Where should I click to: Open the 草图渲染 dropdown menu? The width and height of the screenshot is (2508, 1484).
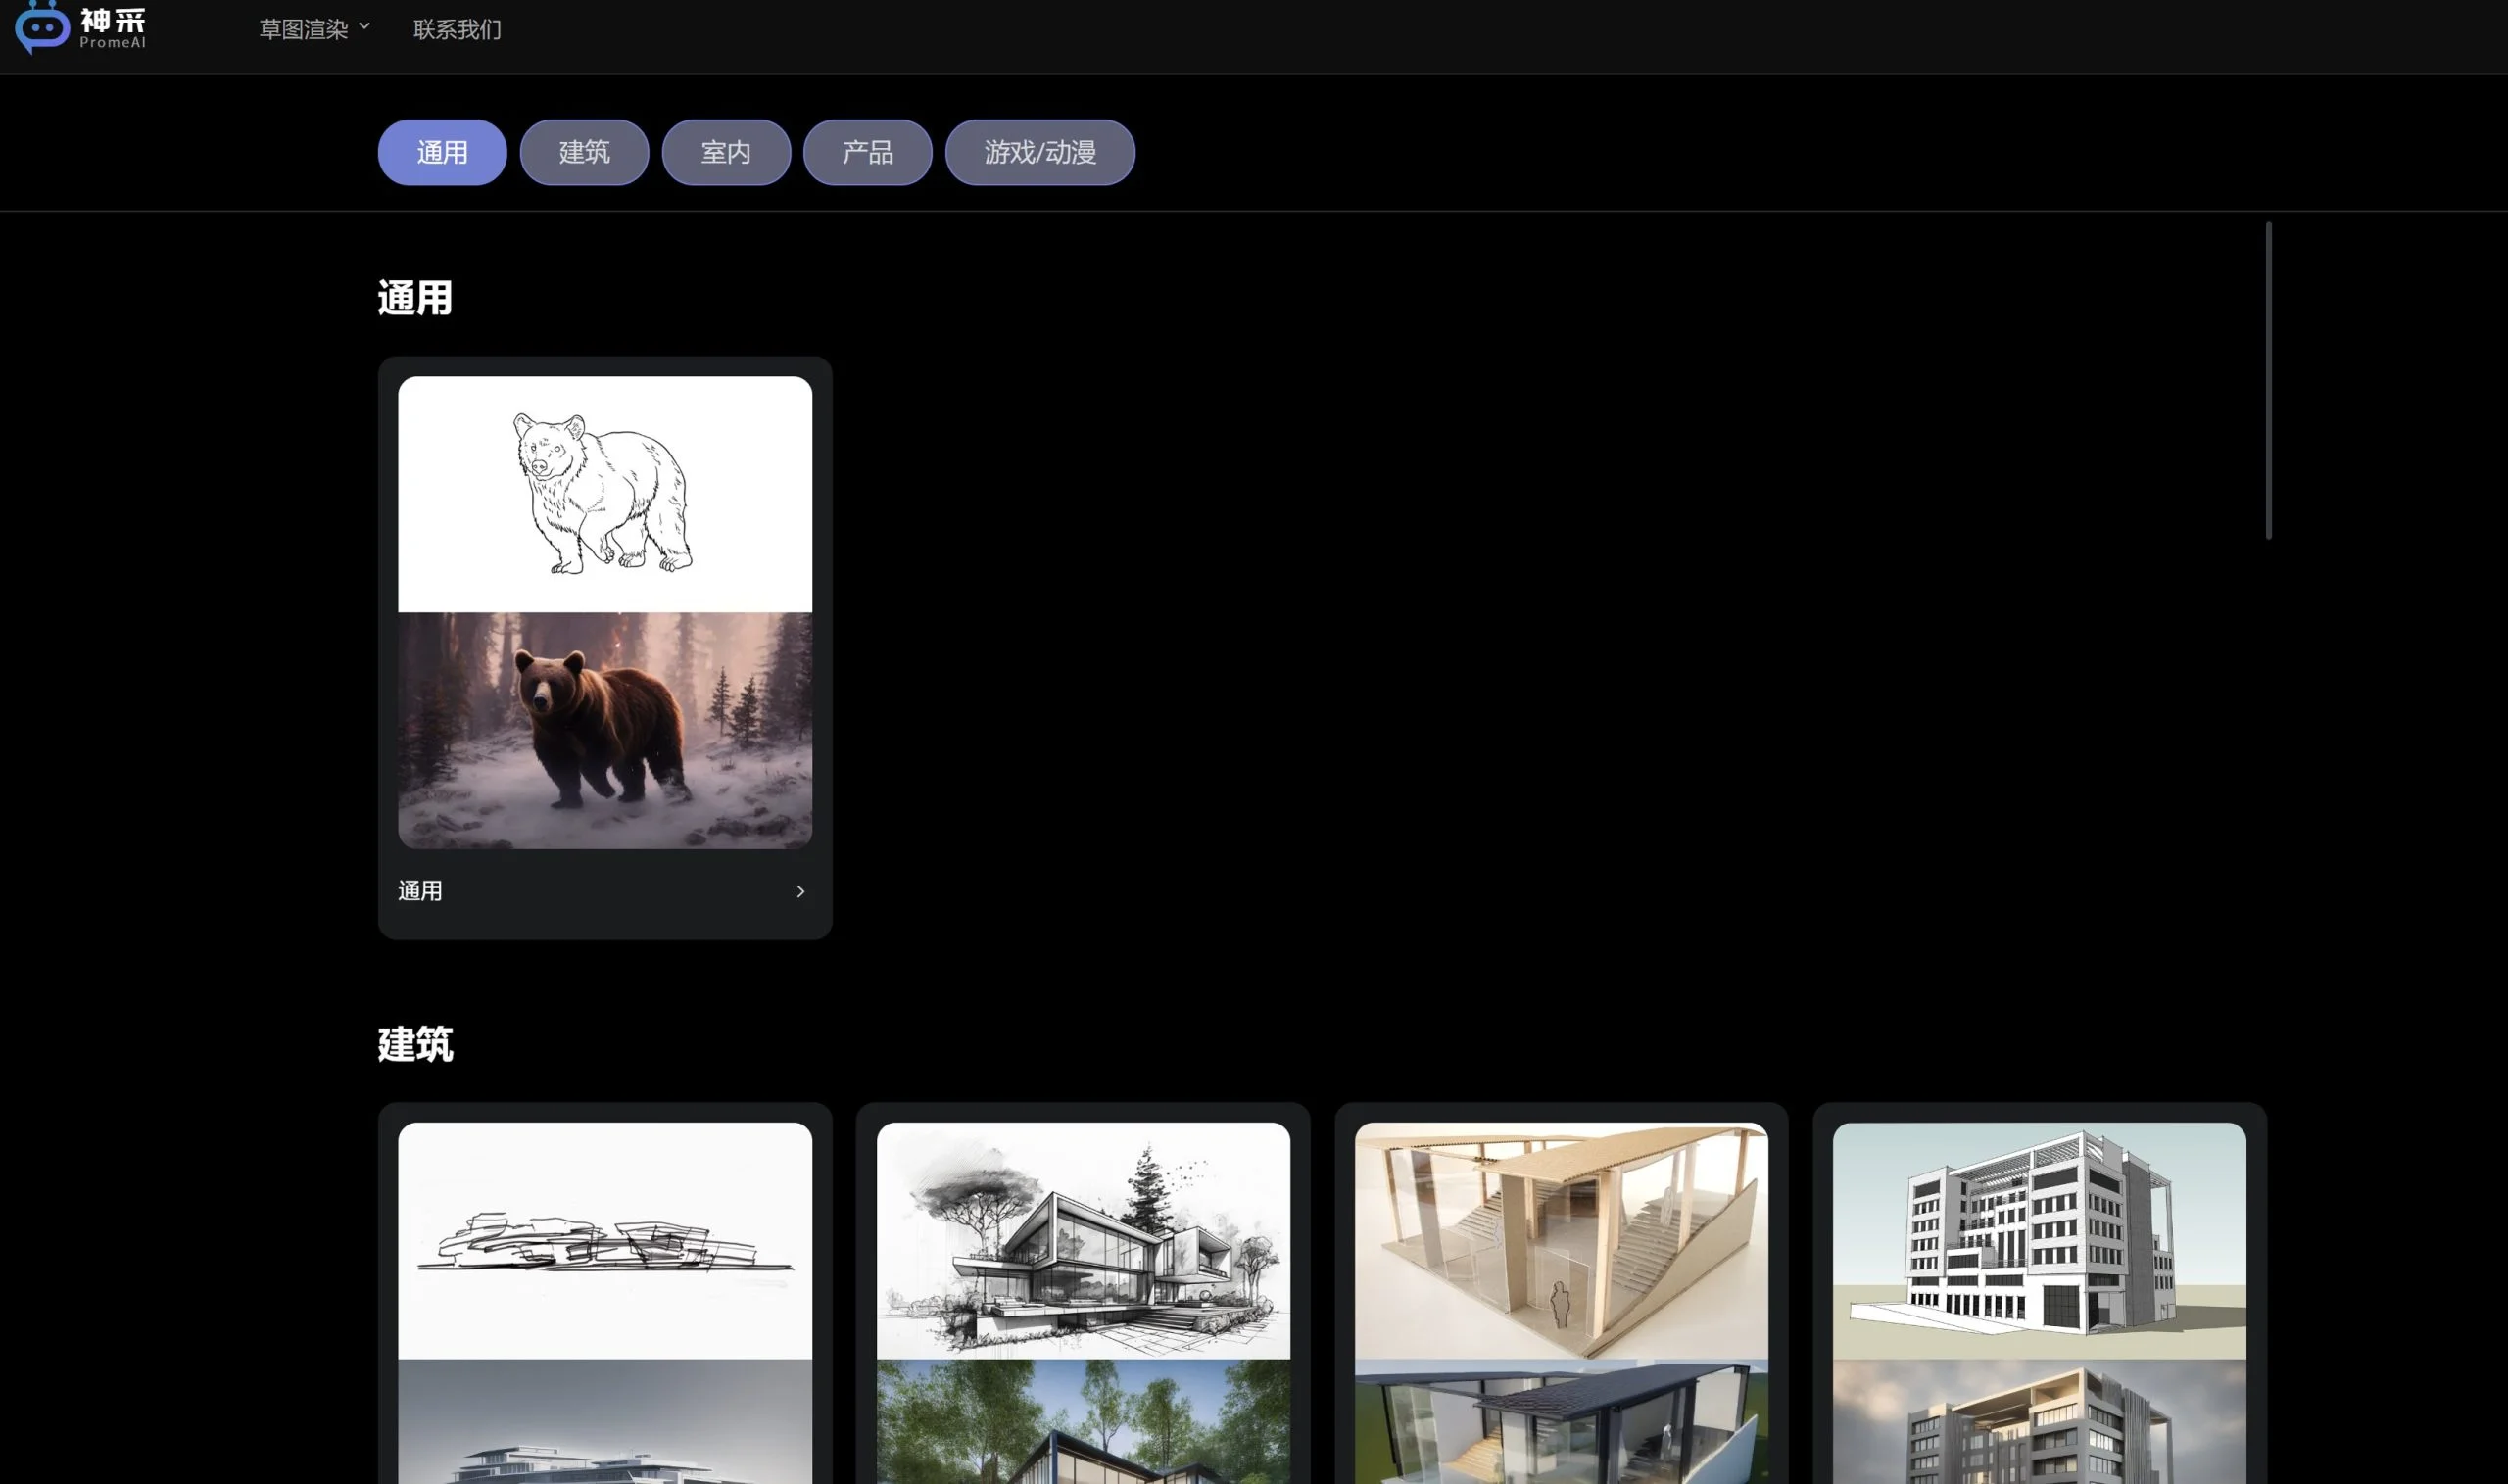(303, 30)
